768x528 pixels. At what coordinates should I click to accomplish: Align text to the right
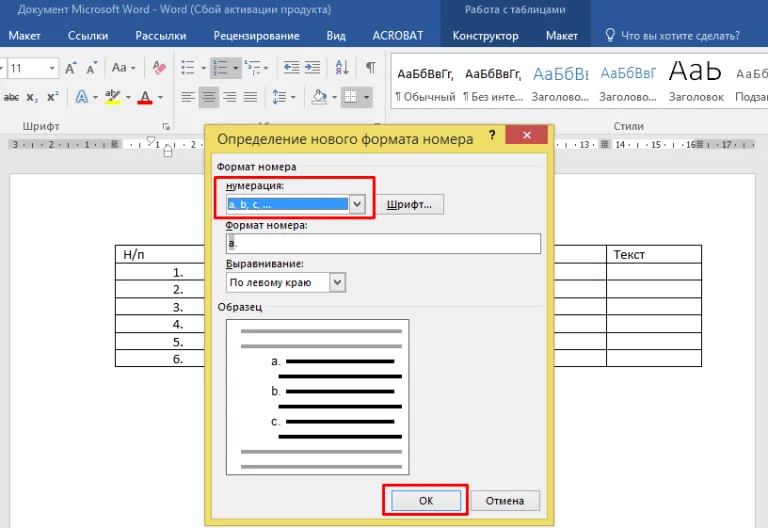point(230,97)
